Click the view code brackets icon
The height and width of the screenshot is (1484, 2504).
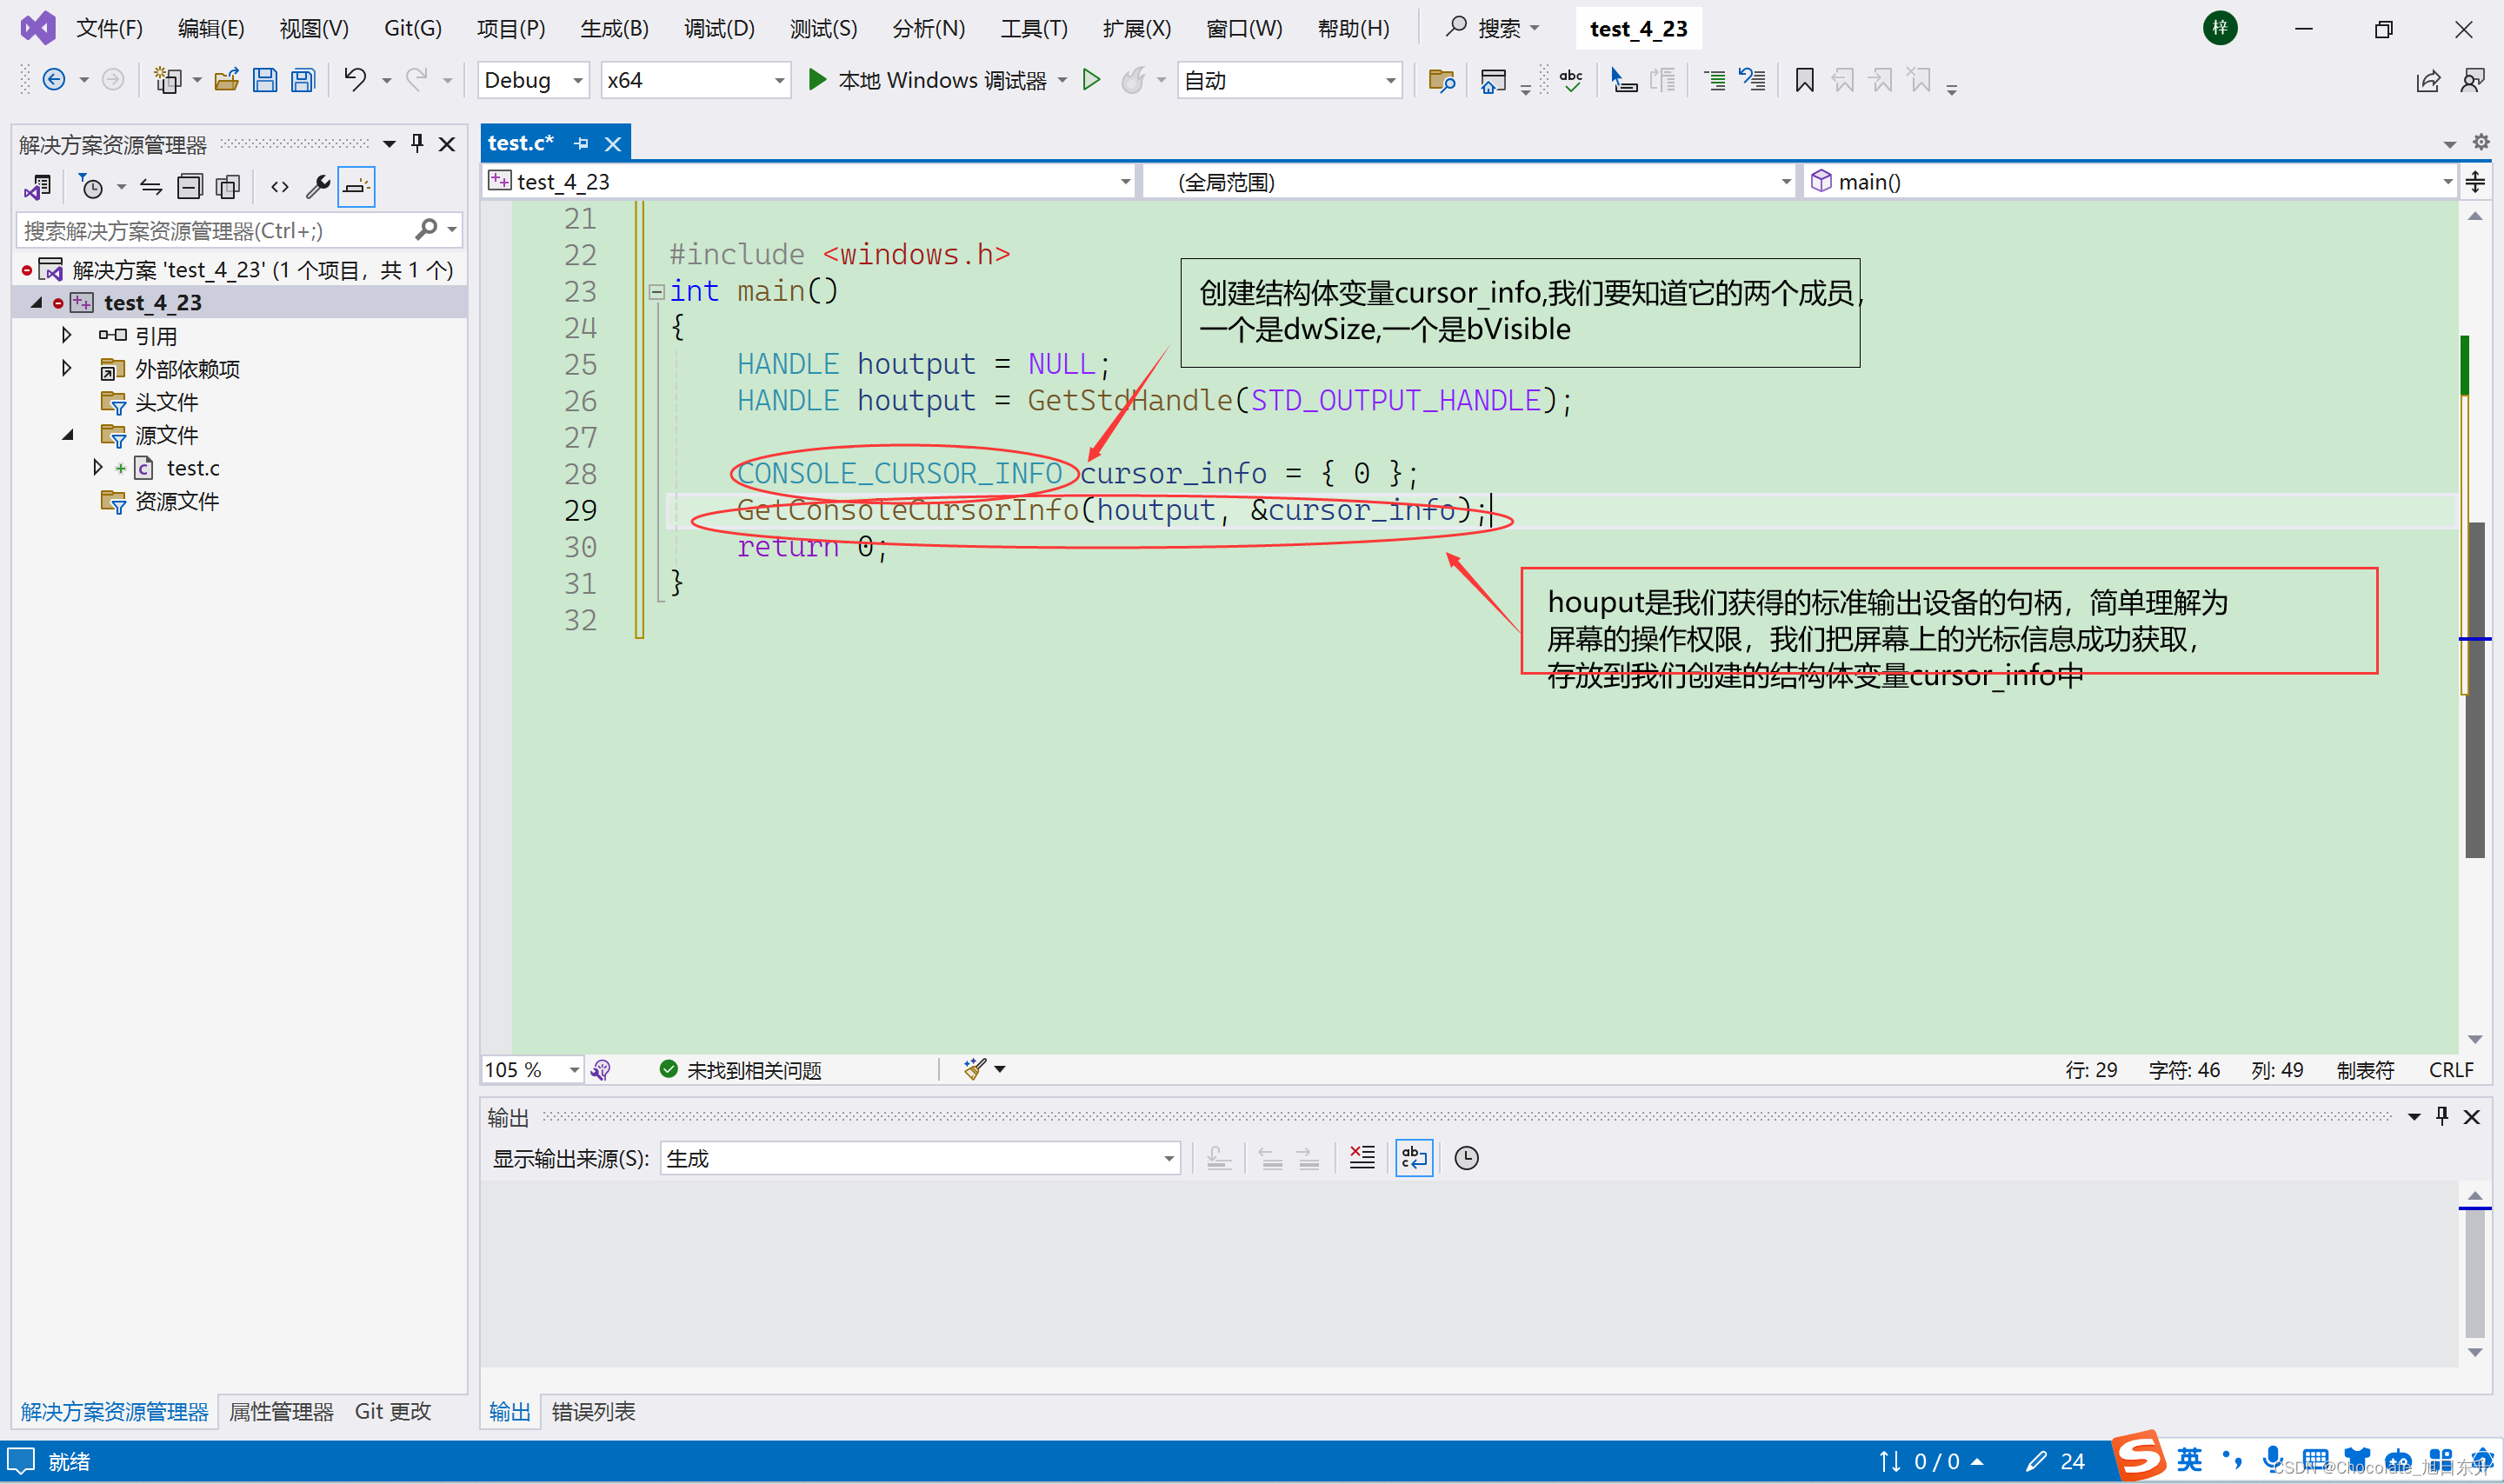[x=280, y=187]
